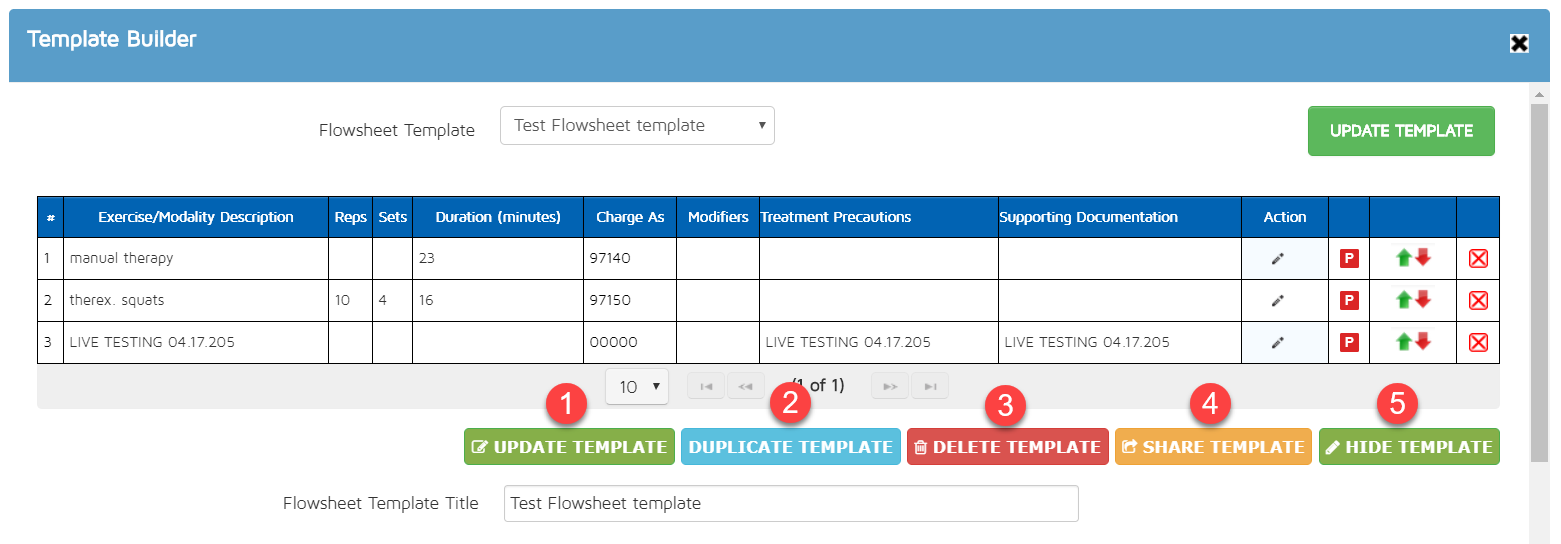Close the Template Builder dialog
Screen dimensions: 1561x544
tap(1519, 43)
